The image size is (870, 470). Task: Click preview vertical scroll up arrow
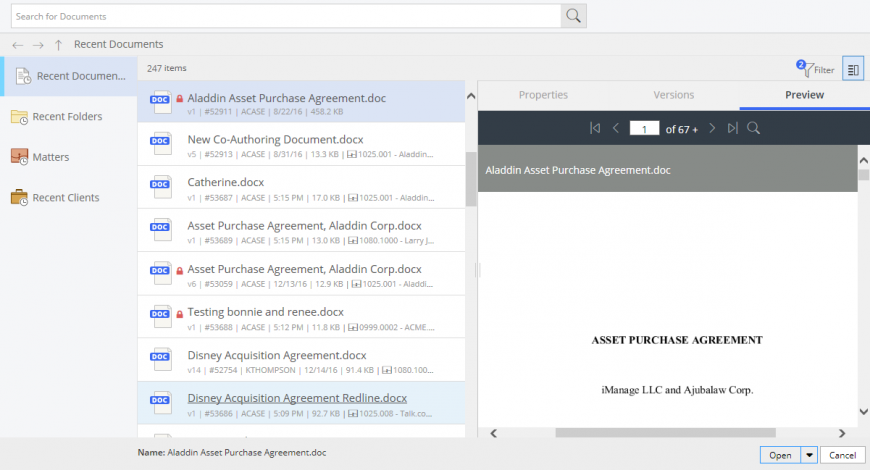click(x=863, y=160)
